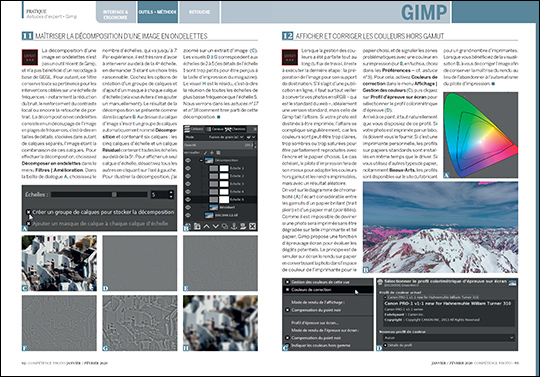The image size is (540, 377).
Task: Toggle visibility of the bottom DSC image layer
Action: coord(188,215)
